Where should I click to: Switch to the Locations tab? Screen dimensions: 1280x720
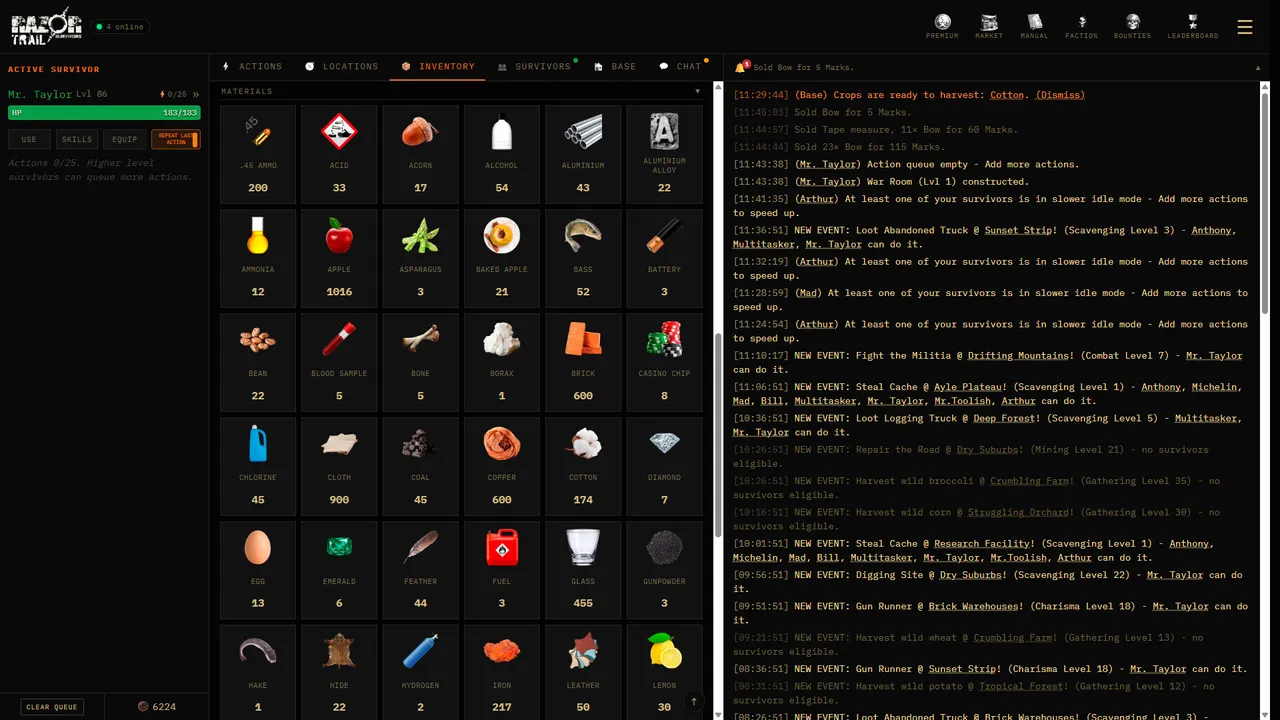point(342,67)
